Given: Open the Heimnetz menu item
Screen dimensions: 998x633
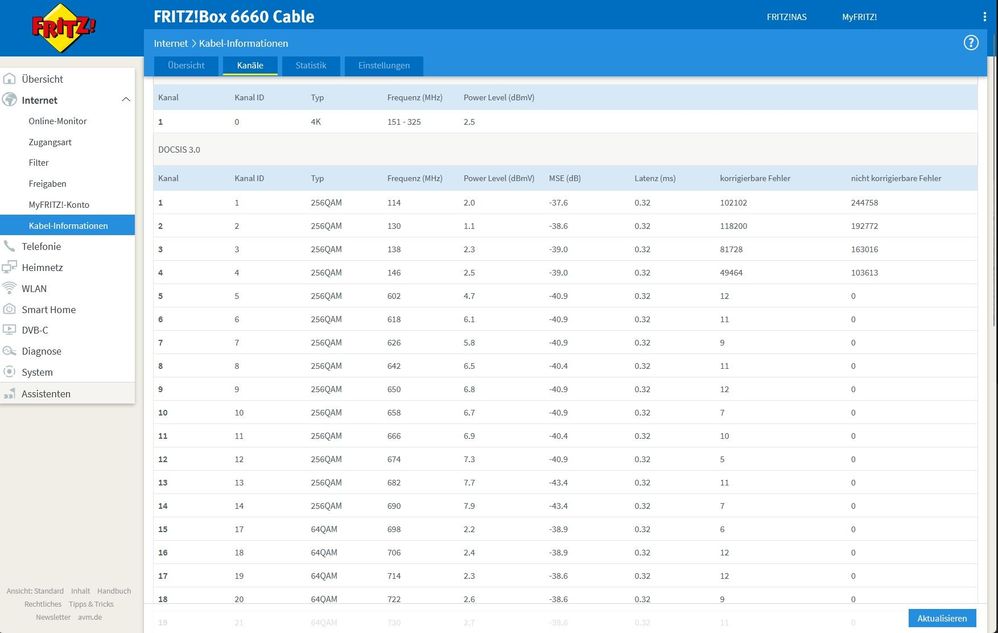Looking at the screenshot, I should click(42, 267).
